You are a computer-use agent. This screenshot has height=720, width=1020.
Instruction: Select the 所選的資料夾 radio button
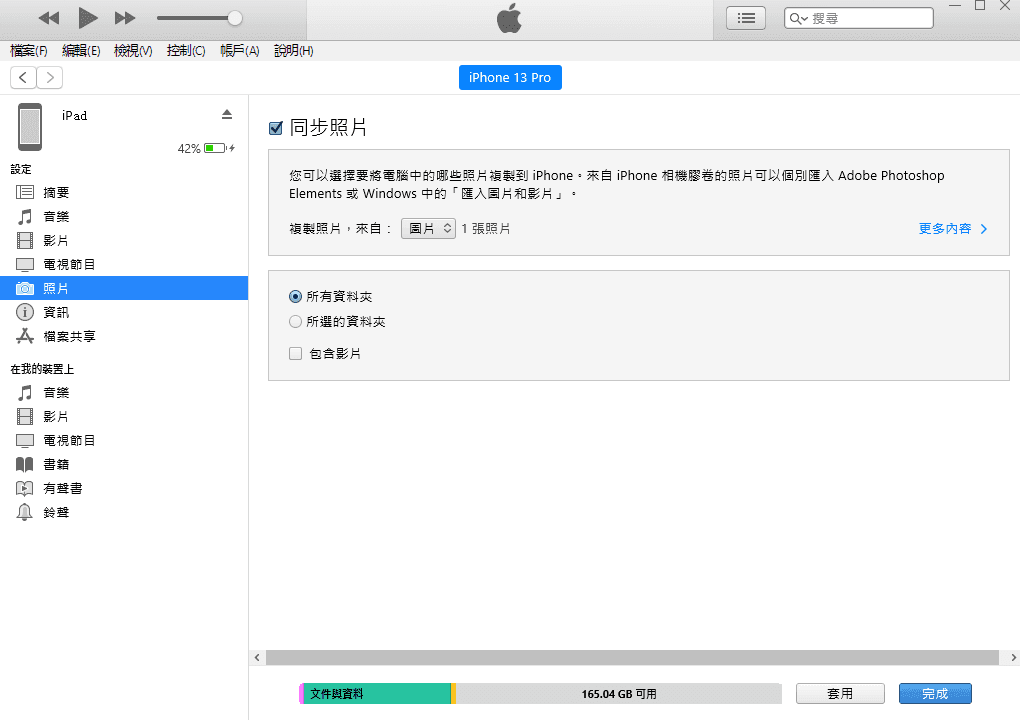point(295,322)
